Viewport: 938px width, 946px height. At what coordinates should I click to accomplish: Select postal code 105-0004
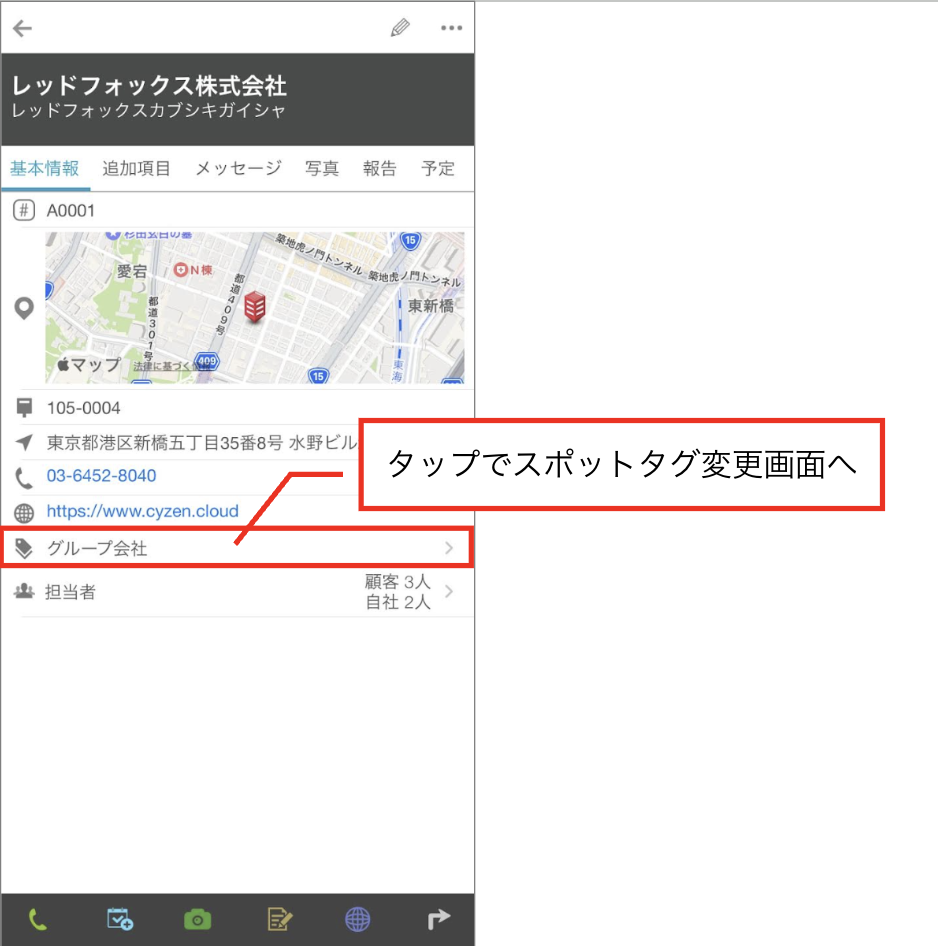tap(84, 408)
